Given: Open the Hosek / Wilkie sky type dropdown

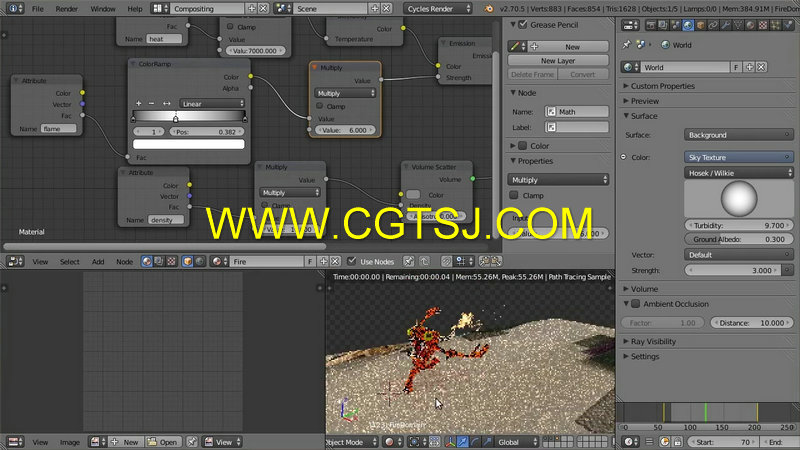Looking at the screenshot, I should coord(738,173).
